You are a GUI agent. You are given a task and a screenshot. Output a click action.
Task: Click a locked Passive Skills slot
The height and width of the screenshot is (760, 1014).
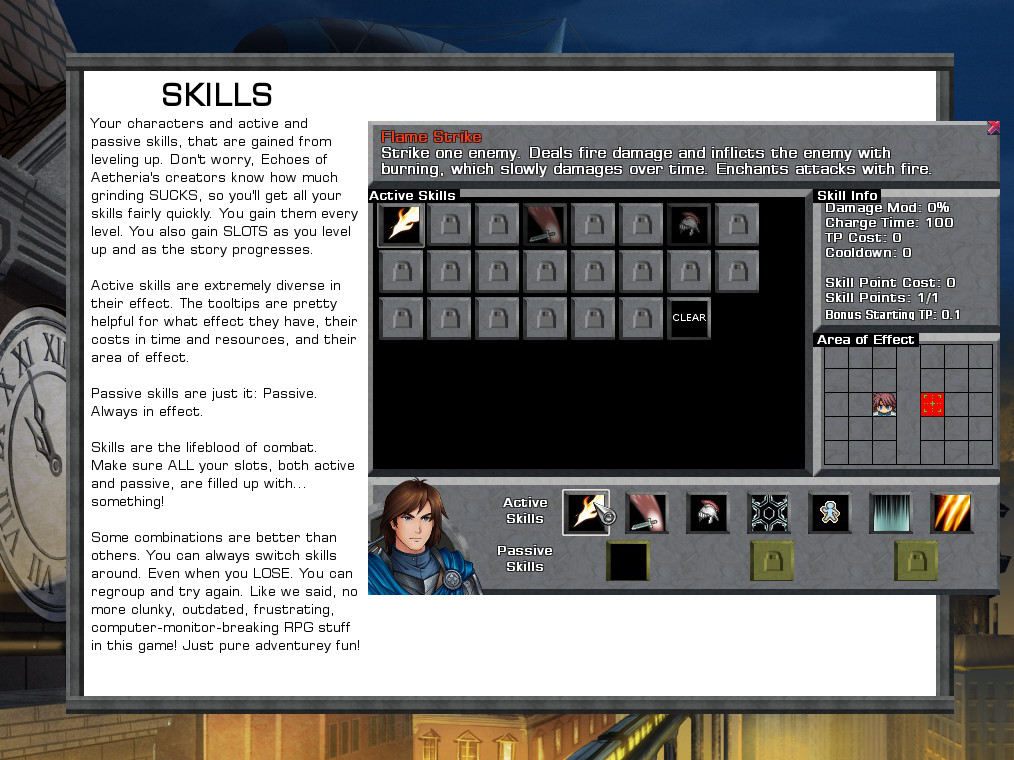[771, 561]
